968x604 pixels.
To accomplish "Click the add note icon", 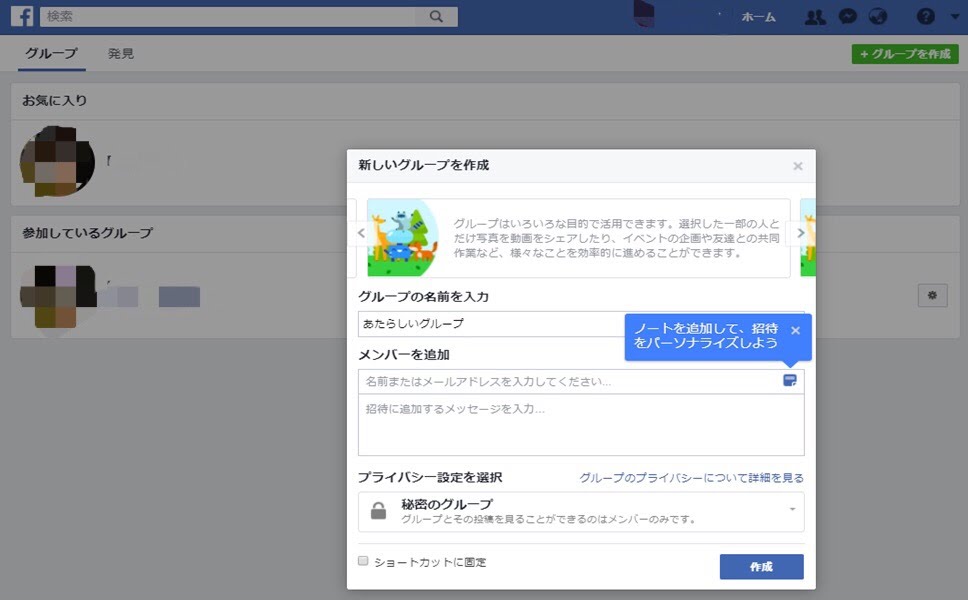I will pos(790,380).
